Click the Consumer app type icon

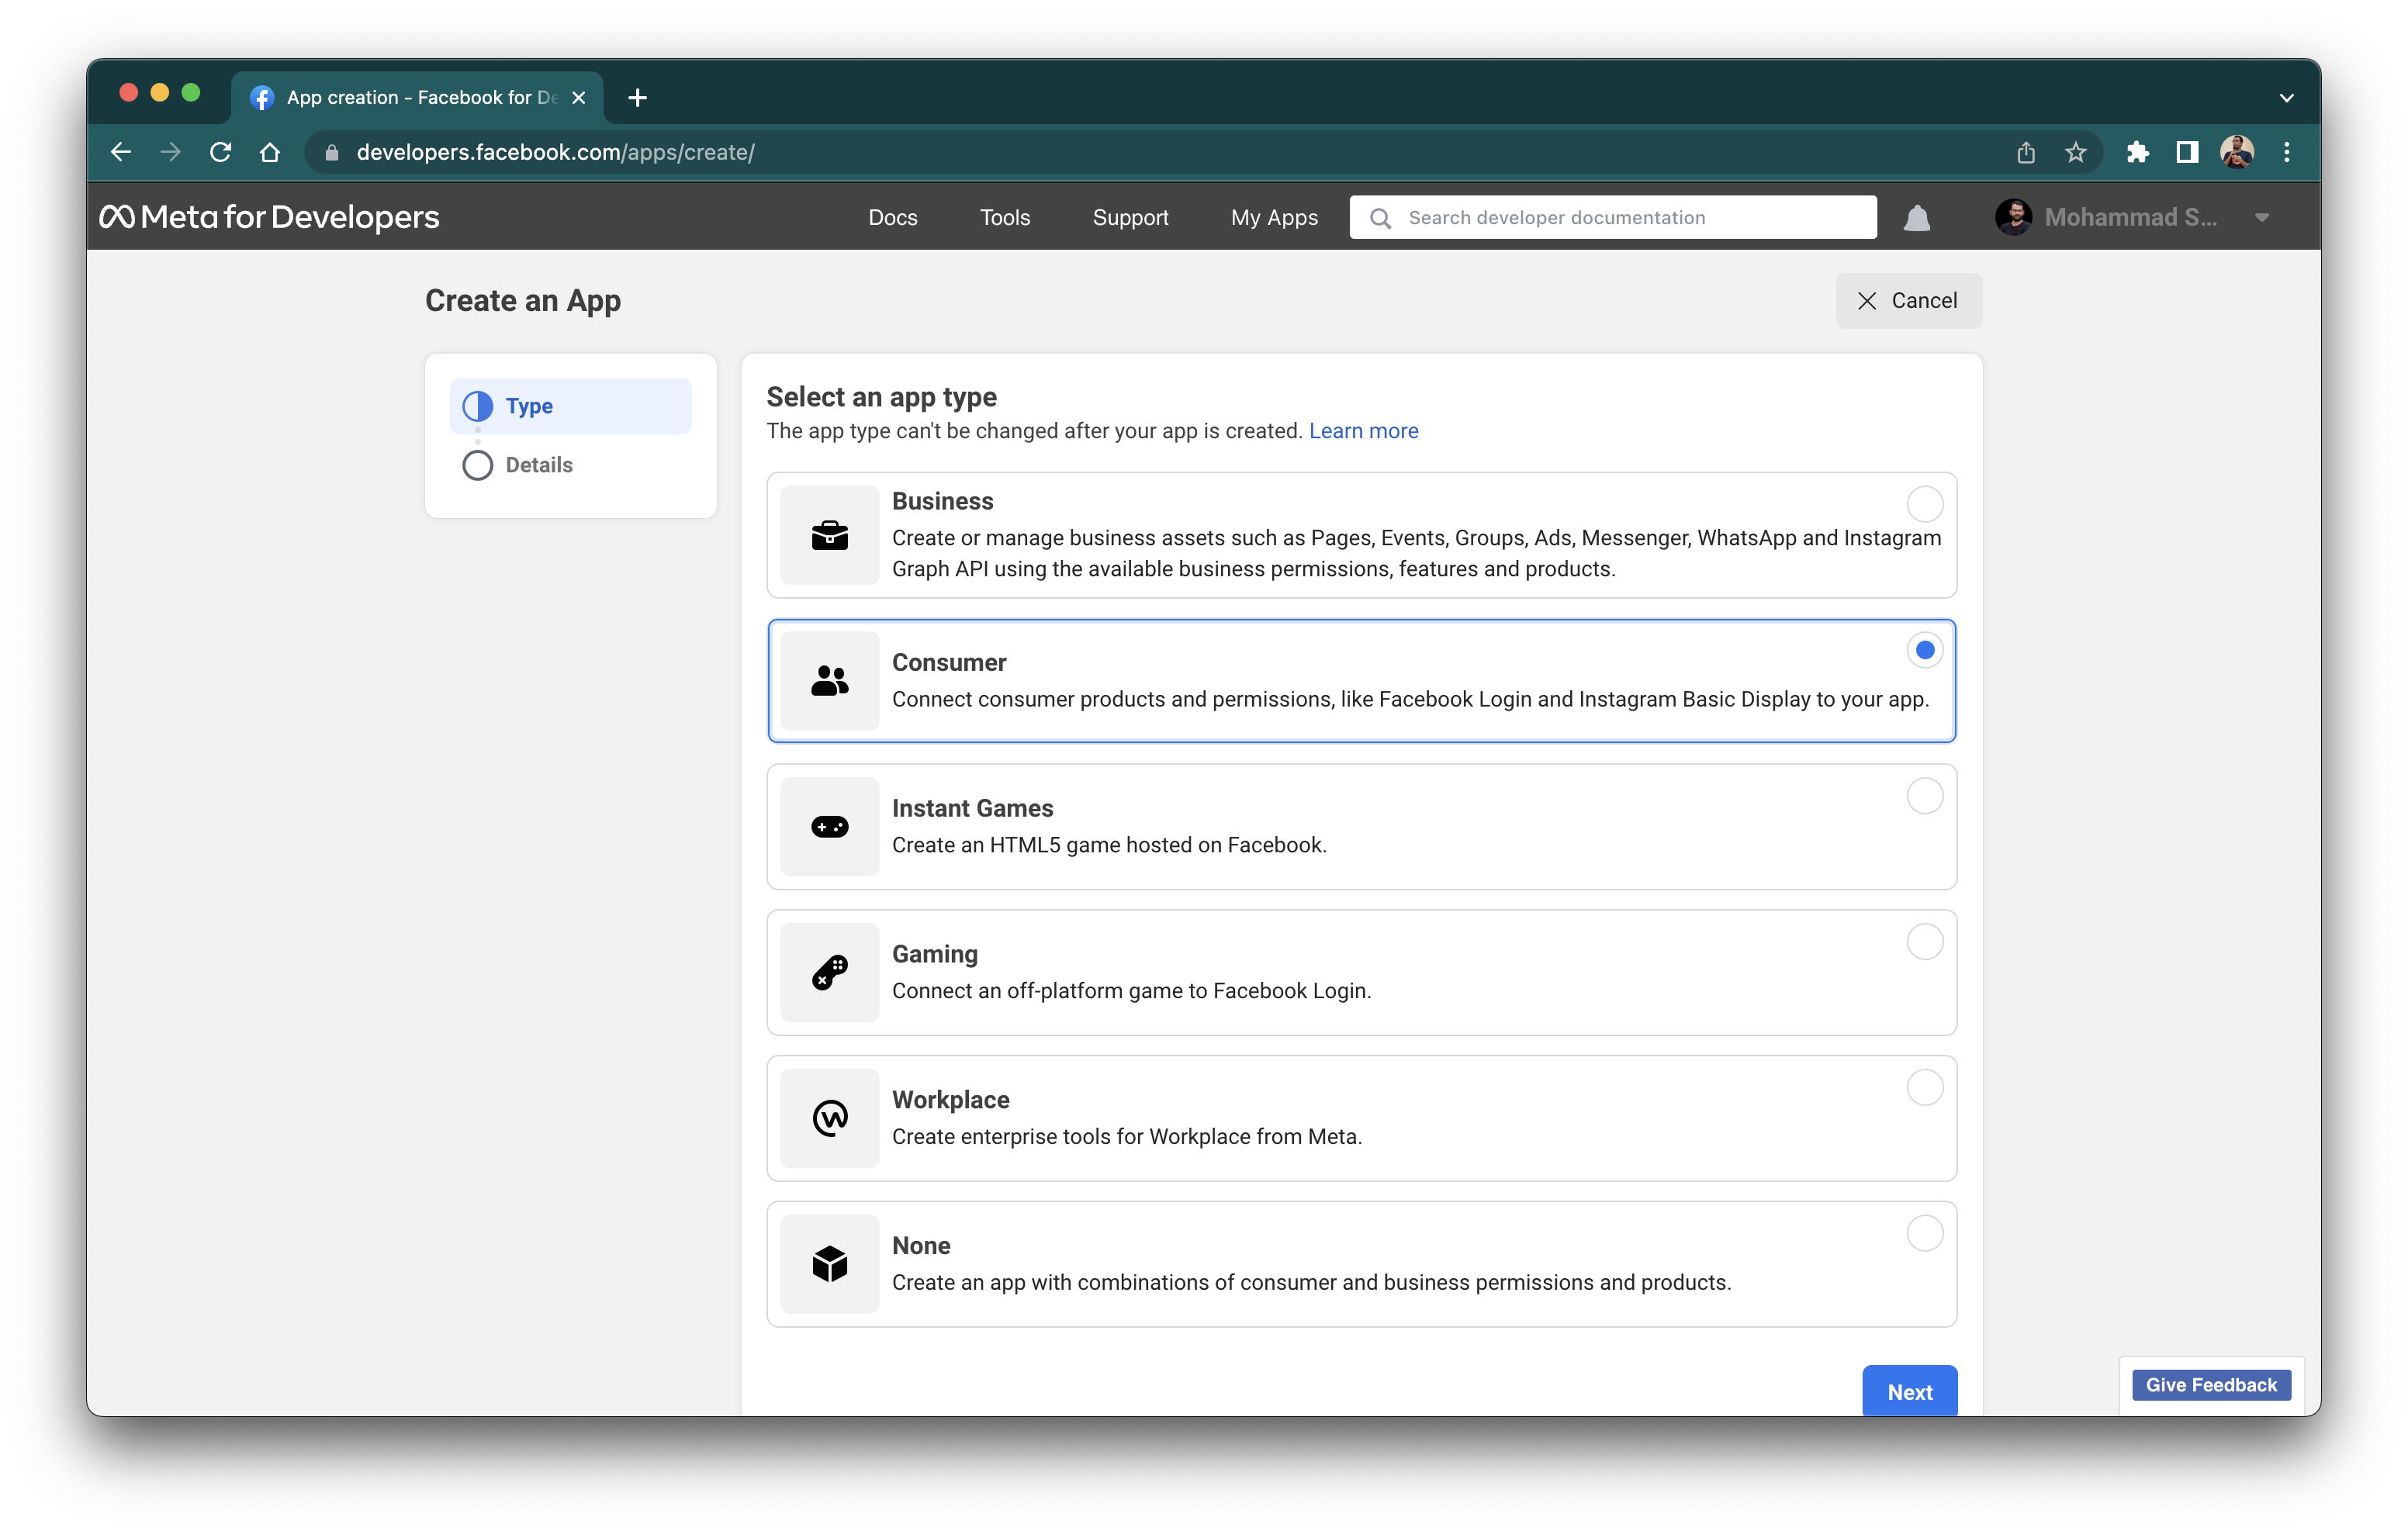830,679
